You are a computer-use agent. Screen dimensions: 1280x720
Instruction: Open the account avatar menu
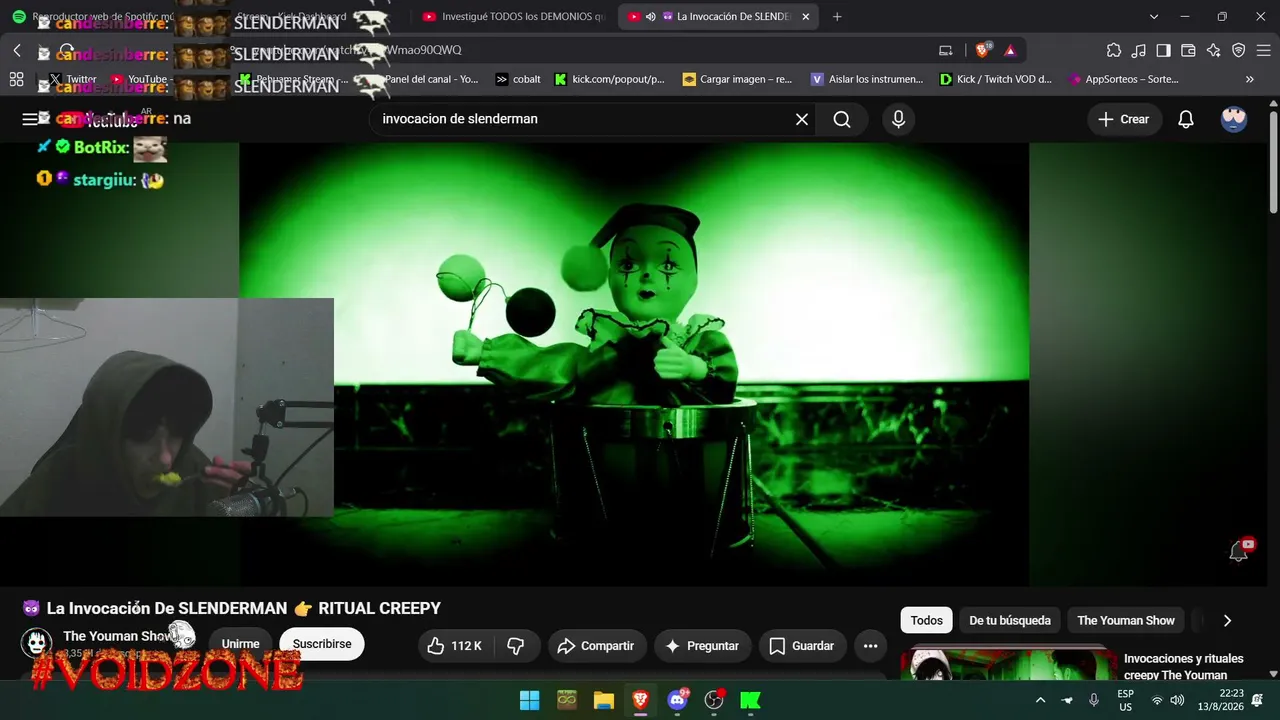1234,119
